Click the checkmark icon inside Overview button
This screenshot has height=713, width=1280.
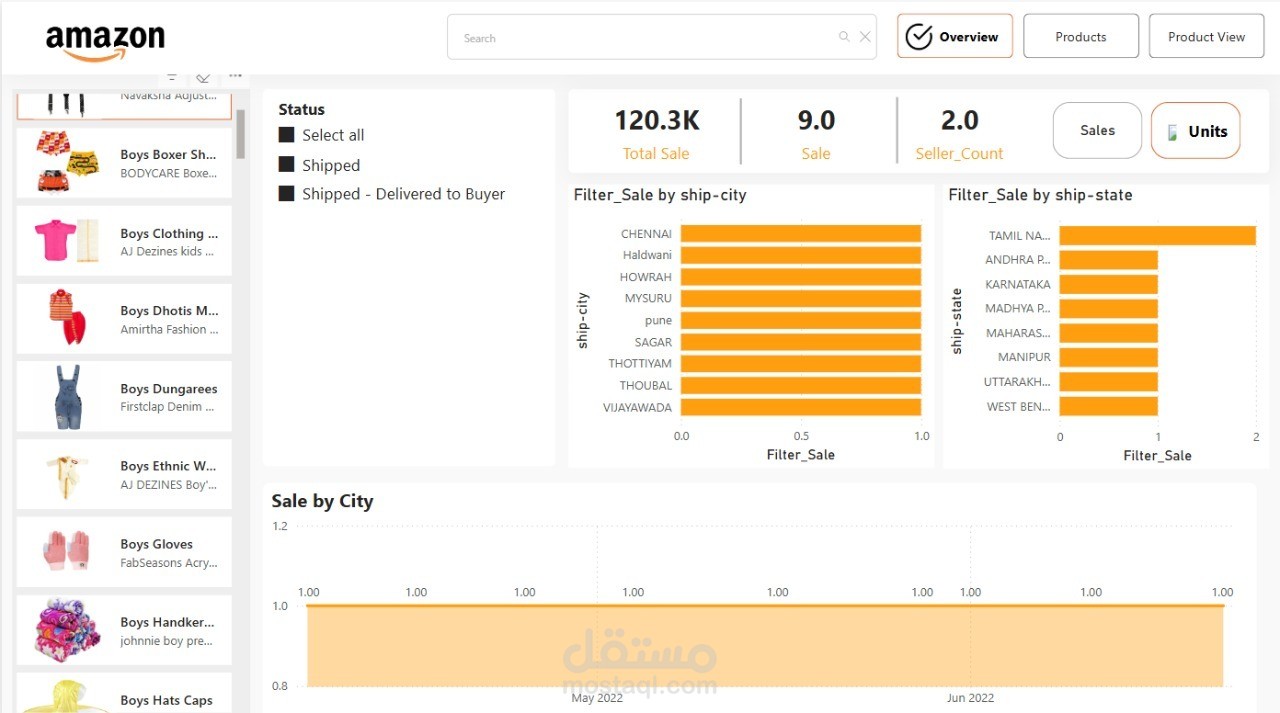[x=921, y=36]
